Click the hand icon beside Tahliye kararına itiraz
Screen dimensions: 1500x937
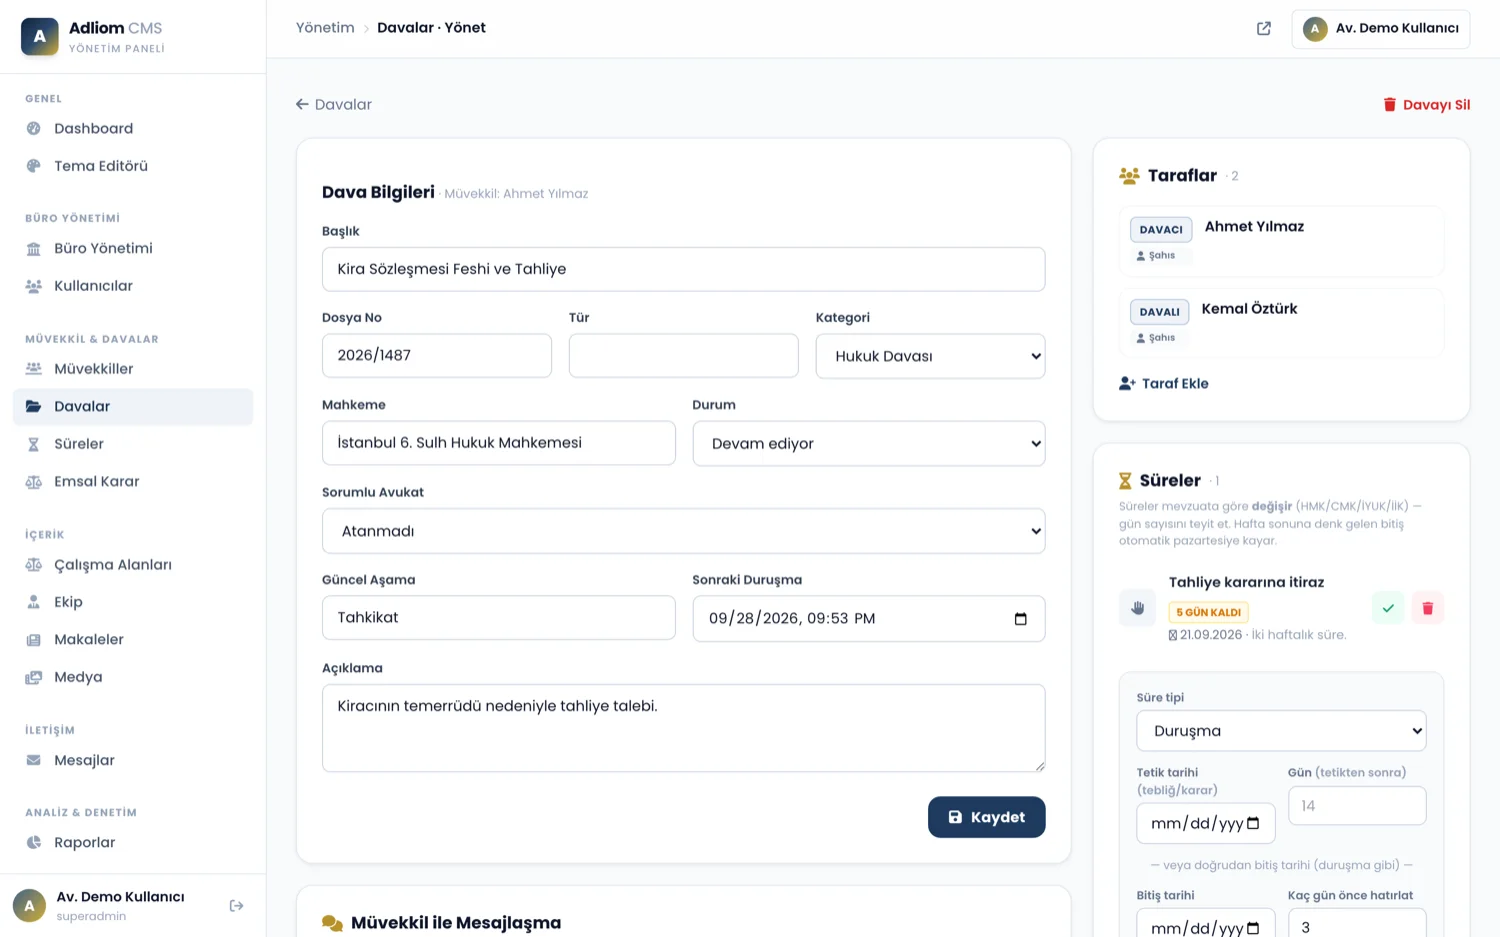click(1138, 608)
